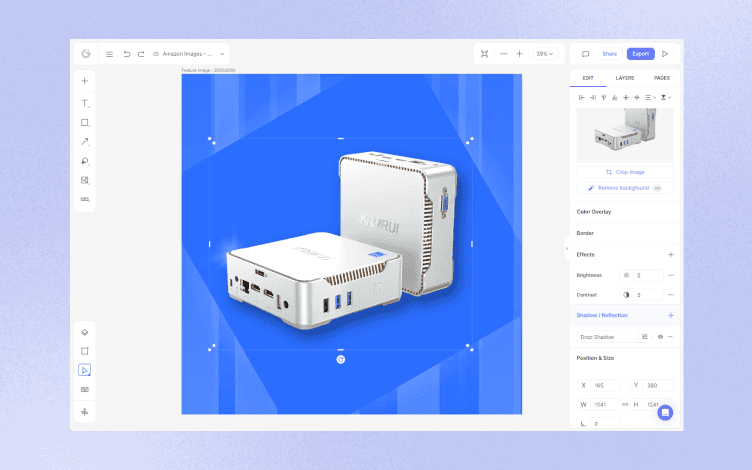Click the Contrast value field
This screenshot has width=752, height=470.
point(641,294)
